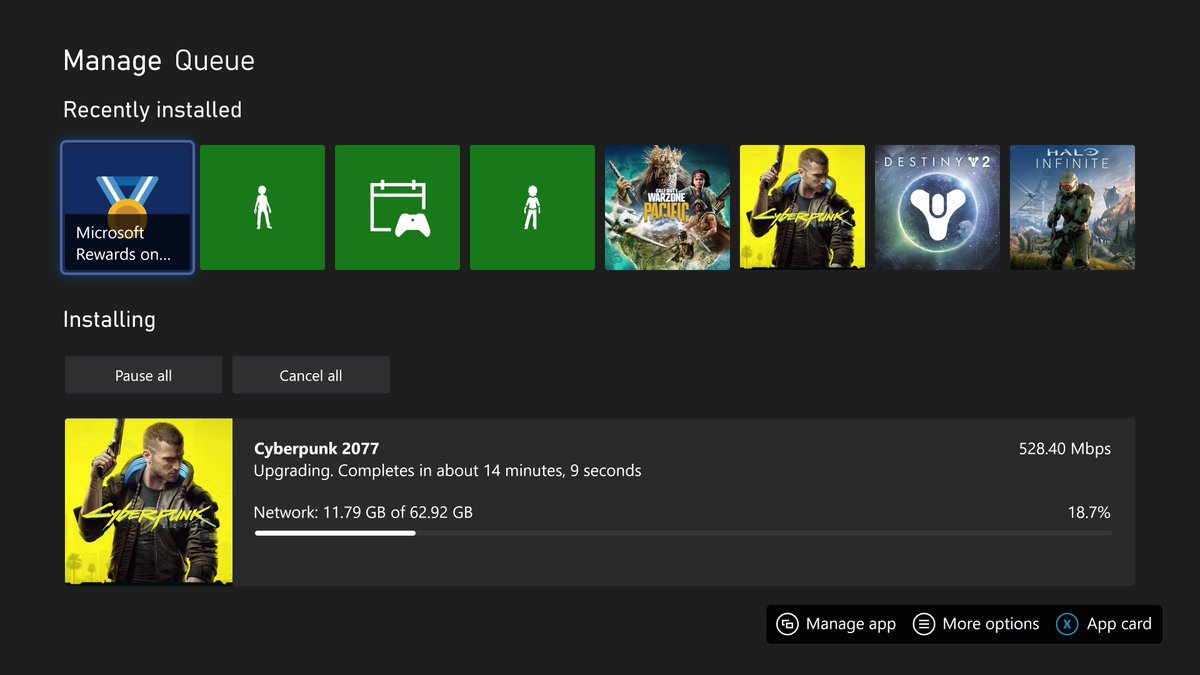Open the Microsoft Rewards on Xbox tile

click(127, 207)
